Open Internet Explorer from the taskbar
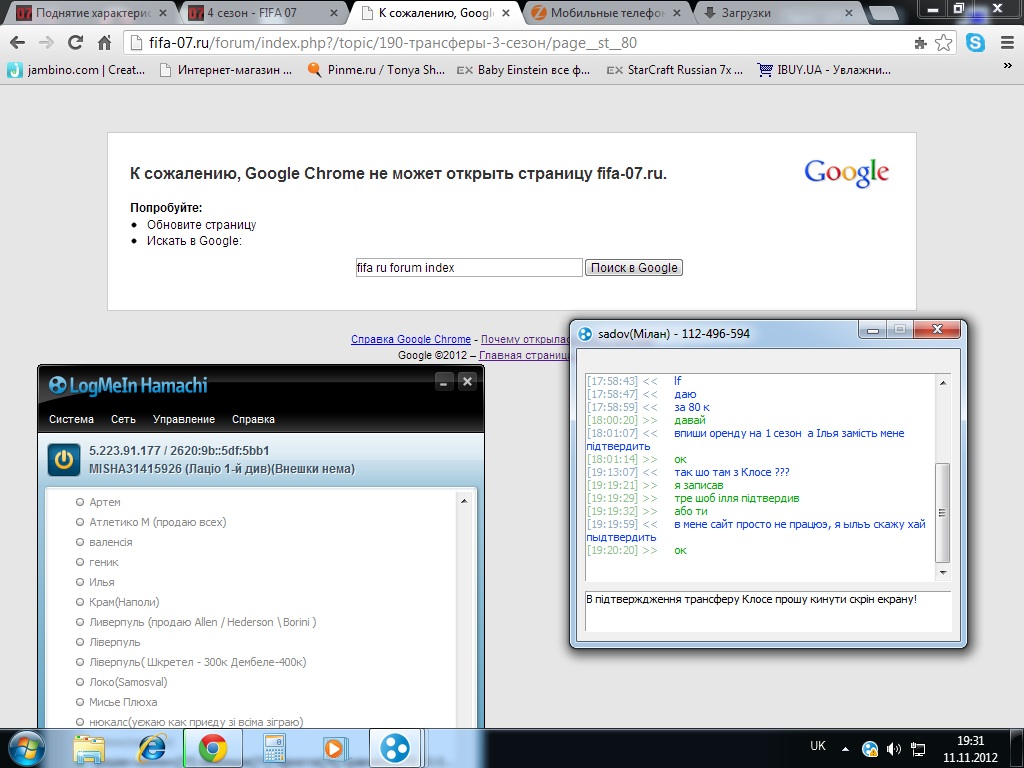1024x768 pixels. [152, 749]
